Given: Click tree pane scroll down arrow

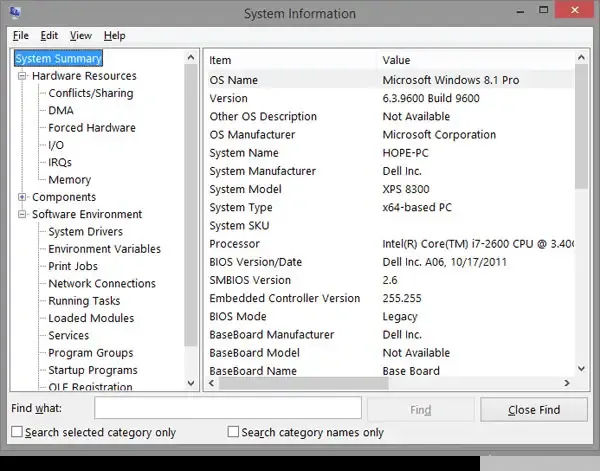Looking at the screenshot, I should point(191,383).
